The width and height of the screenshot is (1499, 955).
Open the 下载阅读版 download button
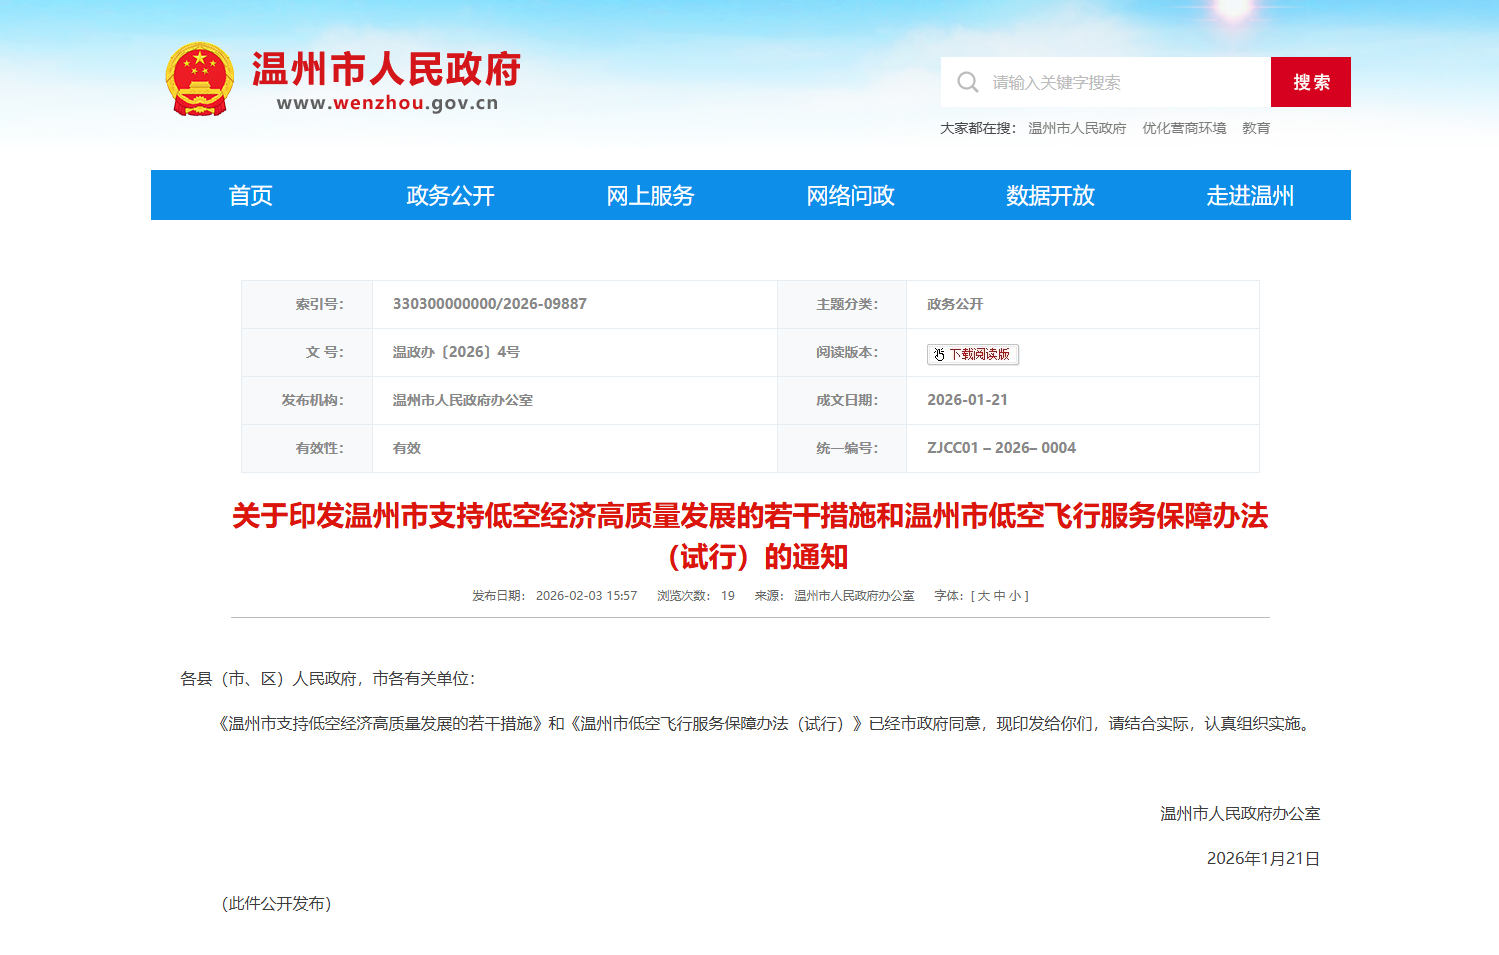pos(975,354)
